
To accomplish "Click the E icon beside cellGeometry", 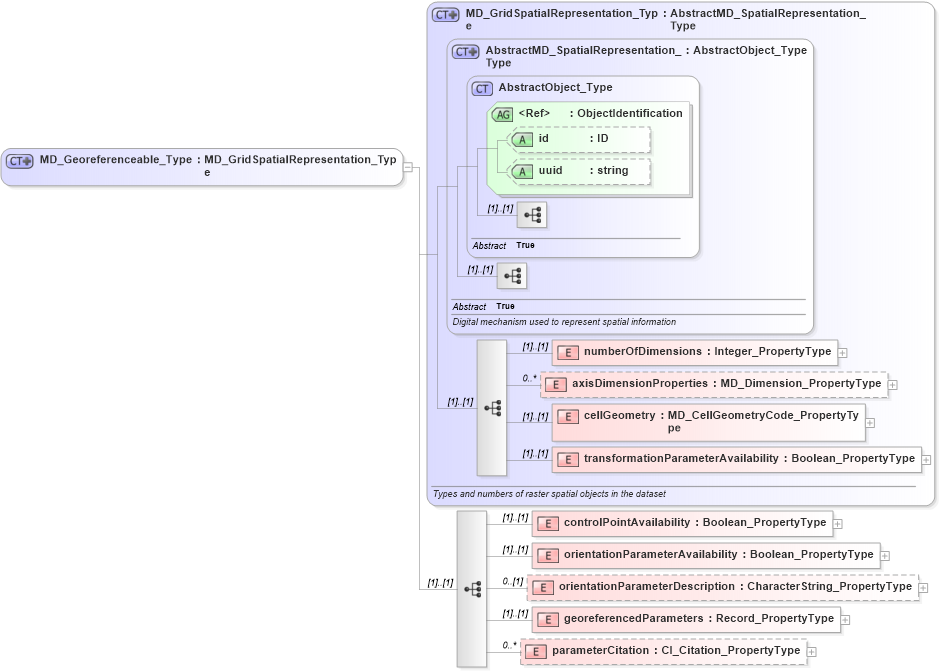I will click(566, 416).
